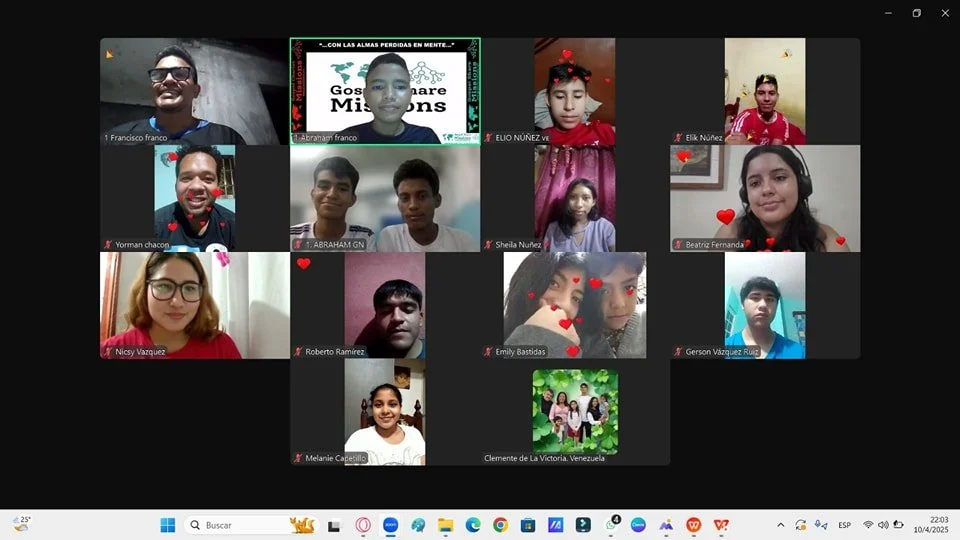Select Gerson Vázquez Ruiz's video tile
The height and width of the screenshot is (540, 960).
pos(765,306)
